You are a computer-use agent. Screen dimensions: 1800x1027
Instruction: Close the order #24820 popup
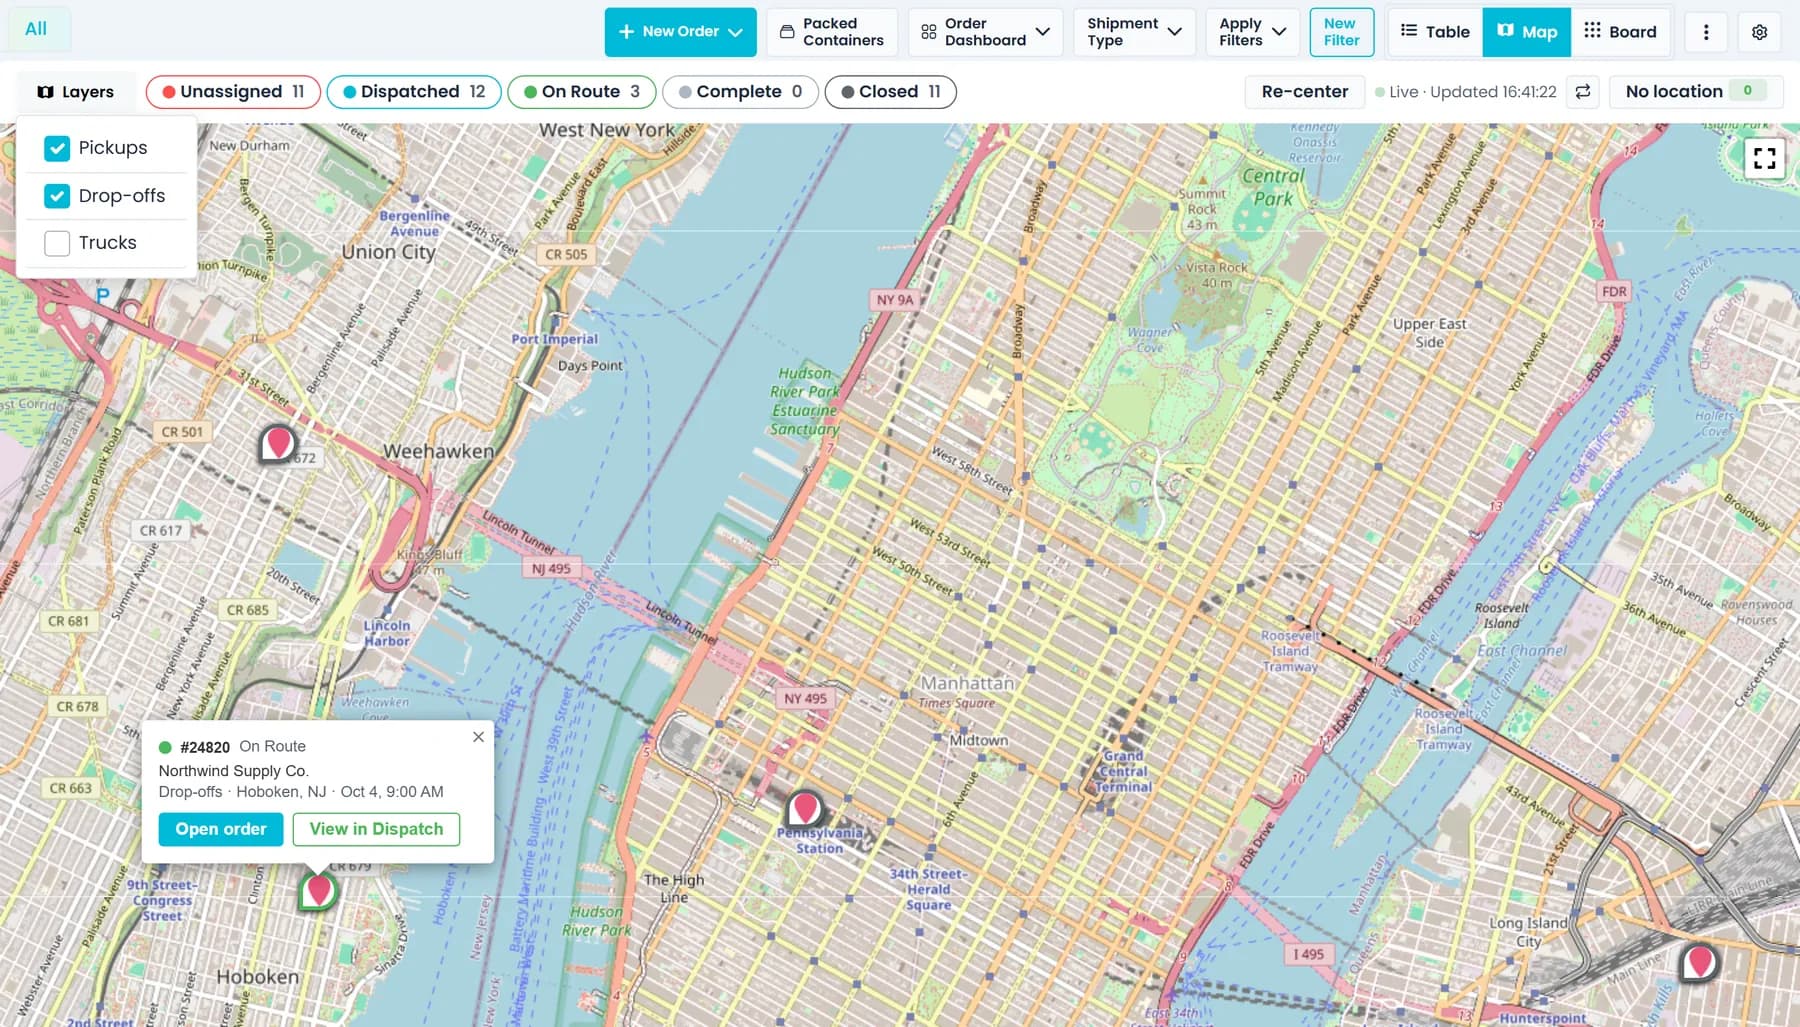(x=478, y=737)
